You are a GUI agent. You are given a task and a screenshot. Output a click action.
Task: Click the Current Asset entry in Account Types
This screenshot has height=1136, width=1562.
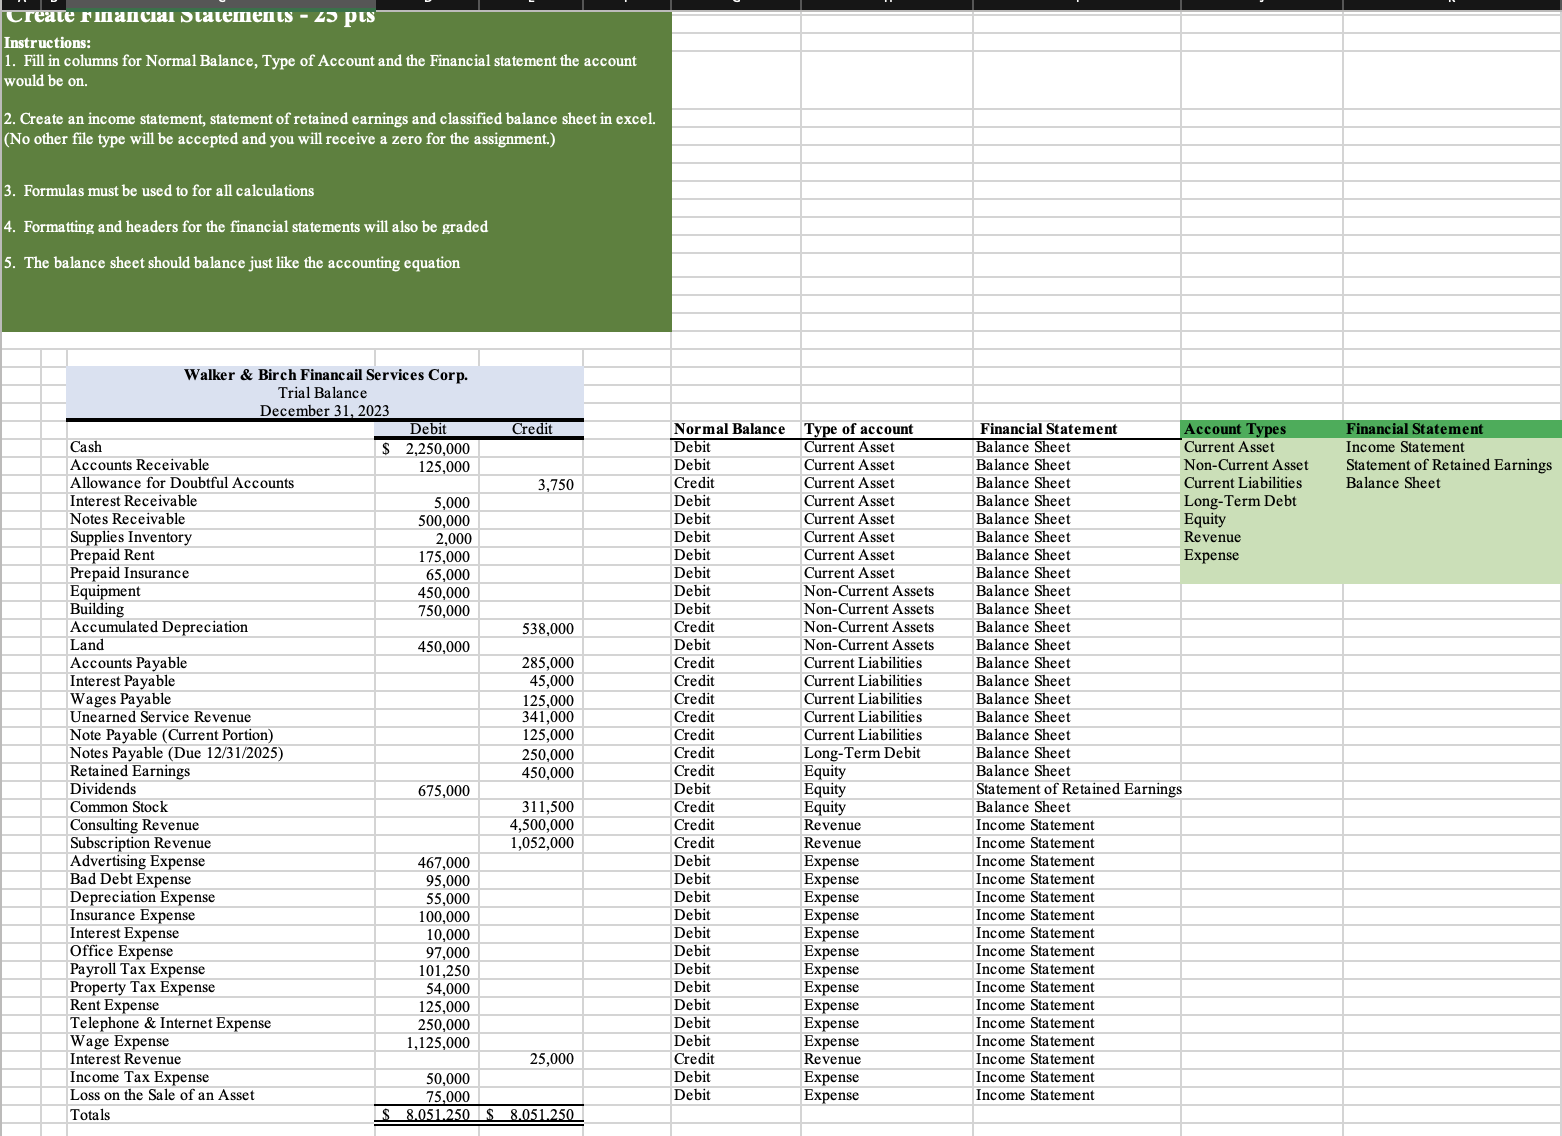pos(1230,447)
